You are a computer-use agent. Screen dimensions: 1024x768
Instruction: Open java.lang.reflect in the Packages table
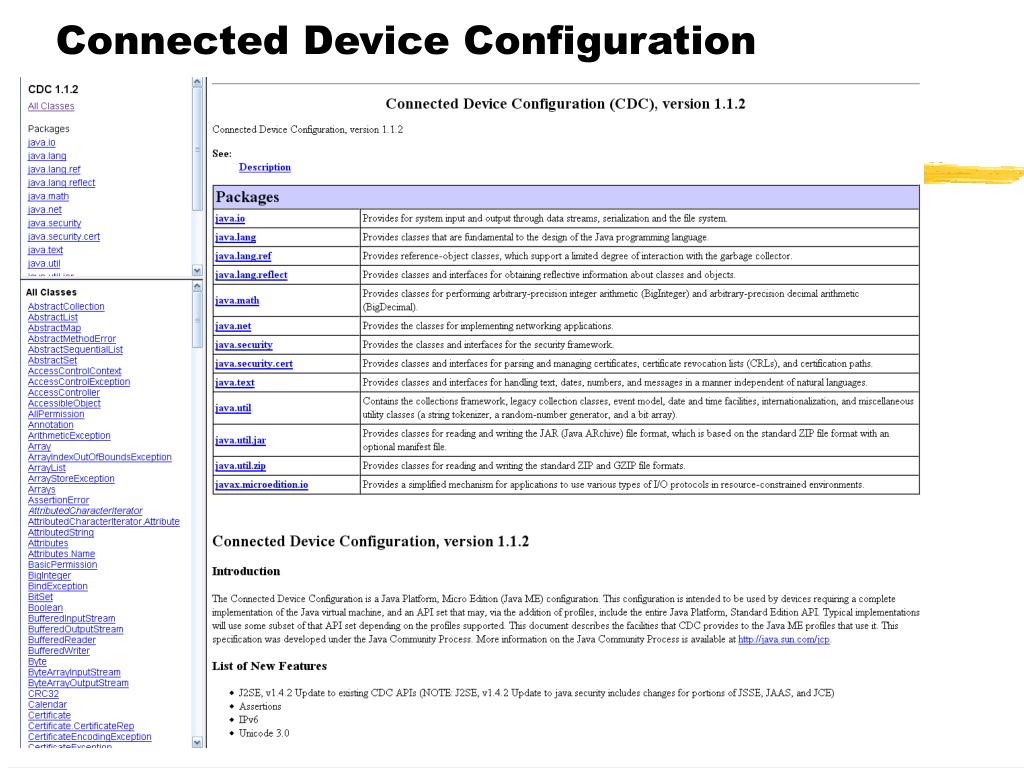[251, 275]
